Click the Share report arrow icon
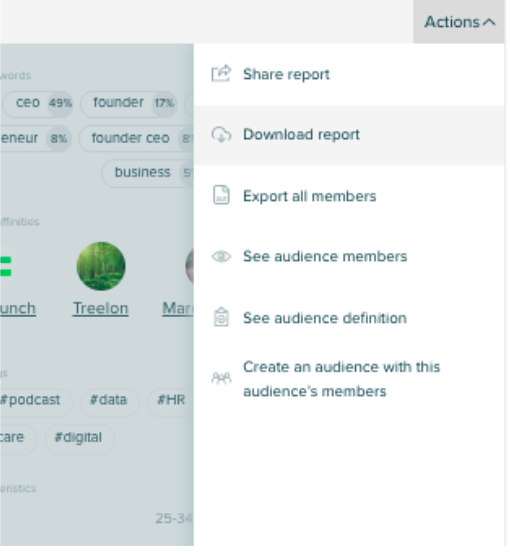The width and height of the screenshot is (510, 554). pos(221,74)
